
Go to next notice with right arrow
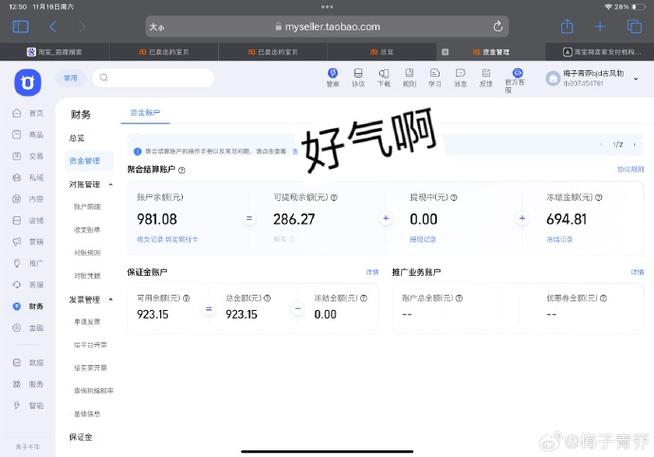pos(634,144)
